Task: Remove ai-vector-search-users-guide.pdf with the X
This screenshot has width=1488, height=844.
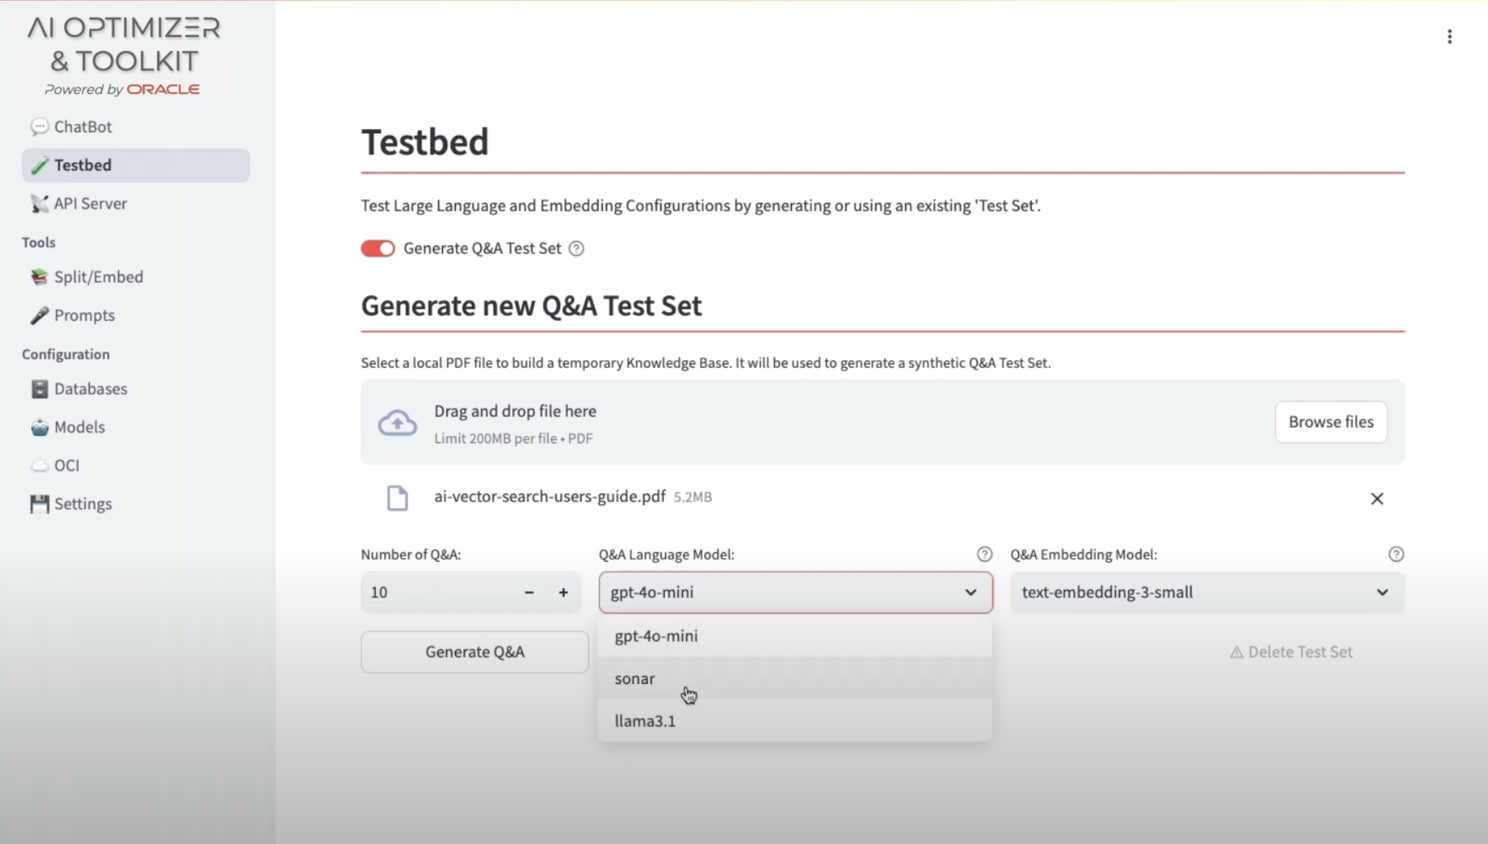Action: pos(1377,498)
